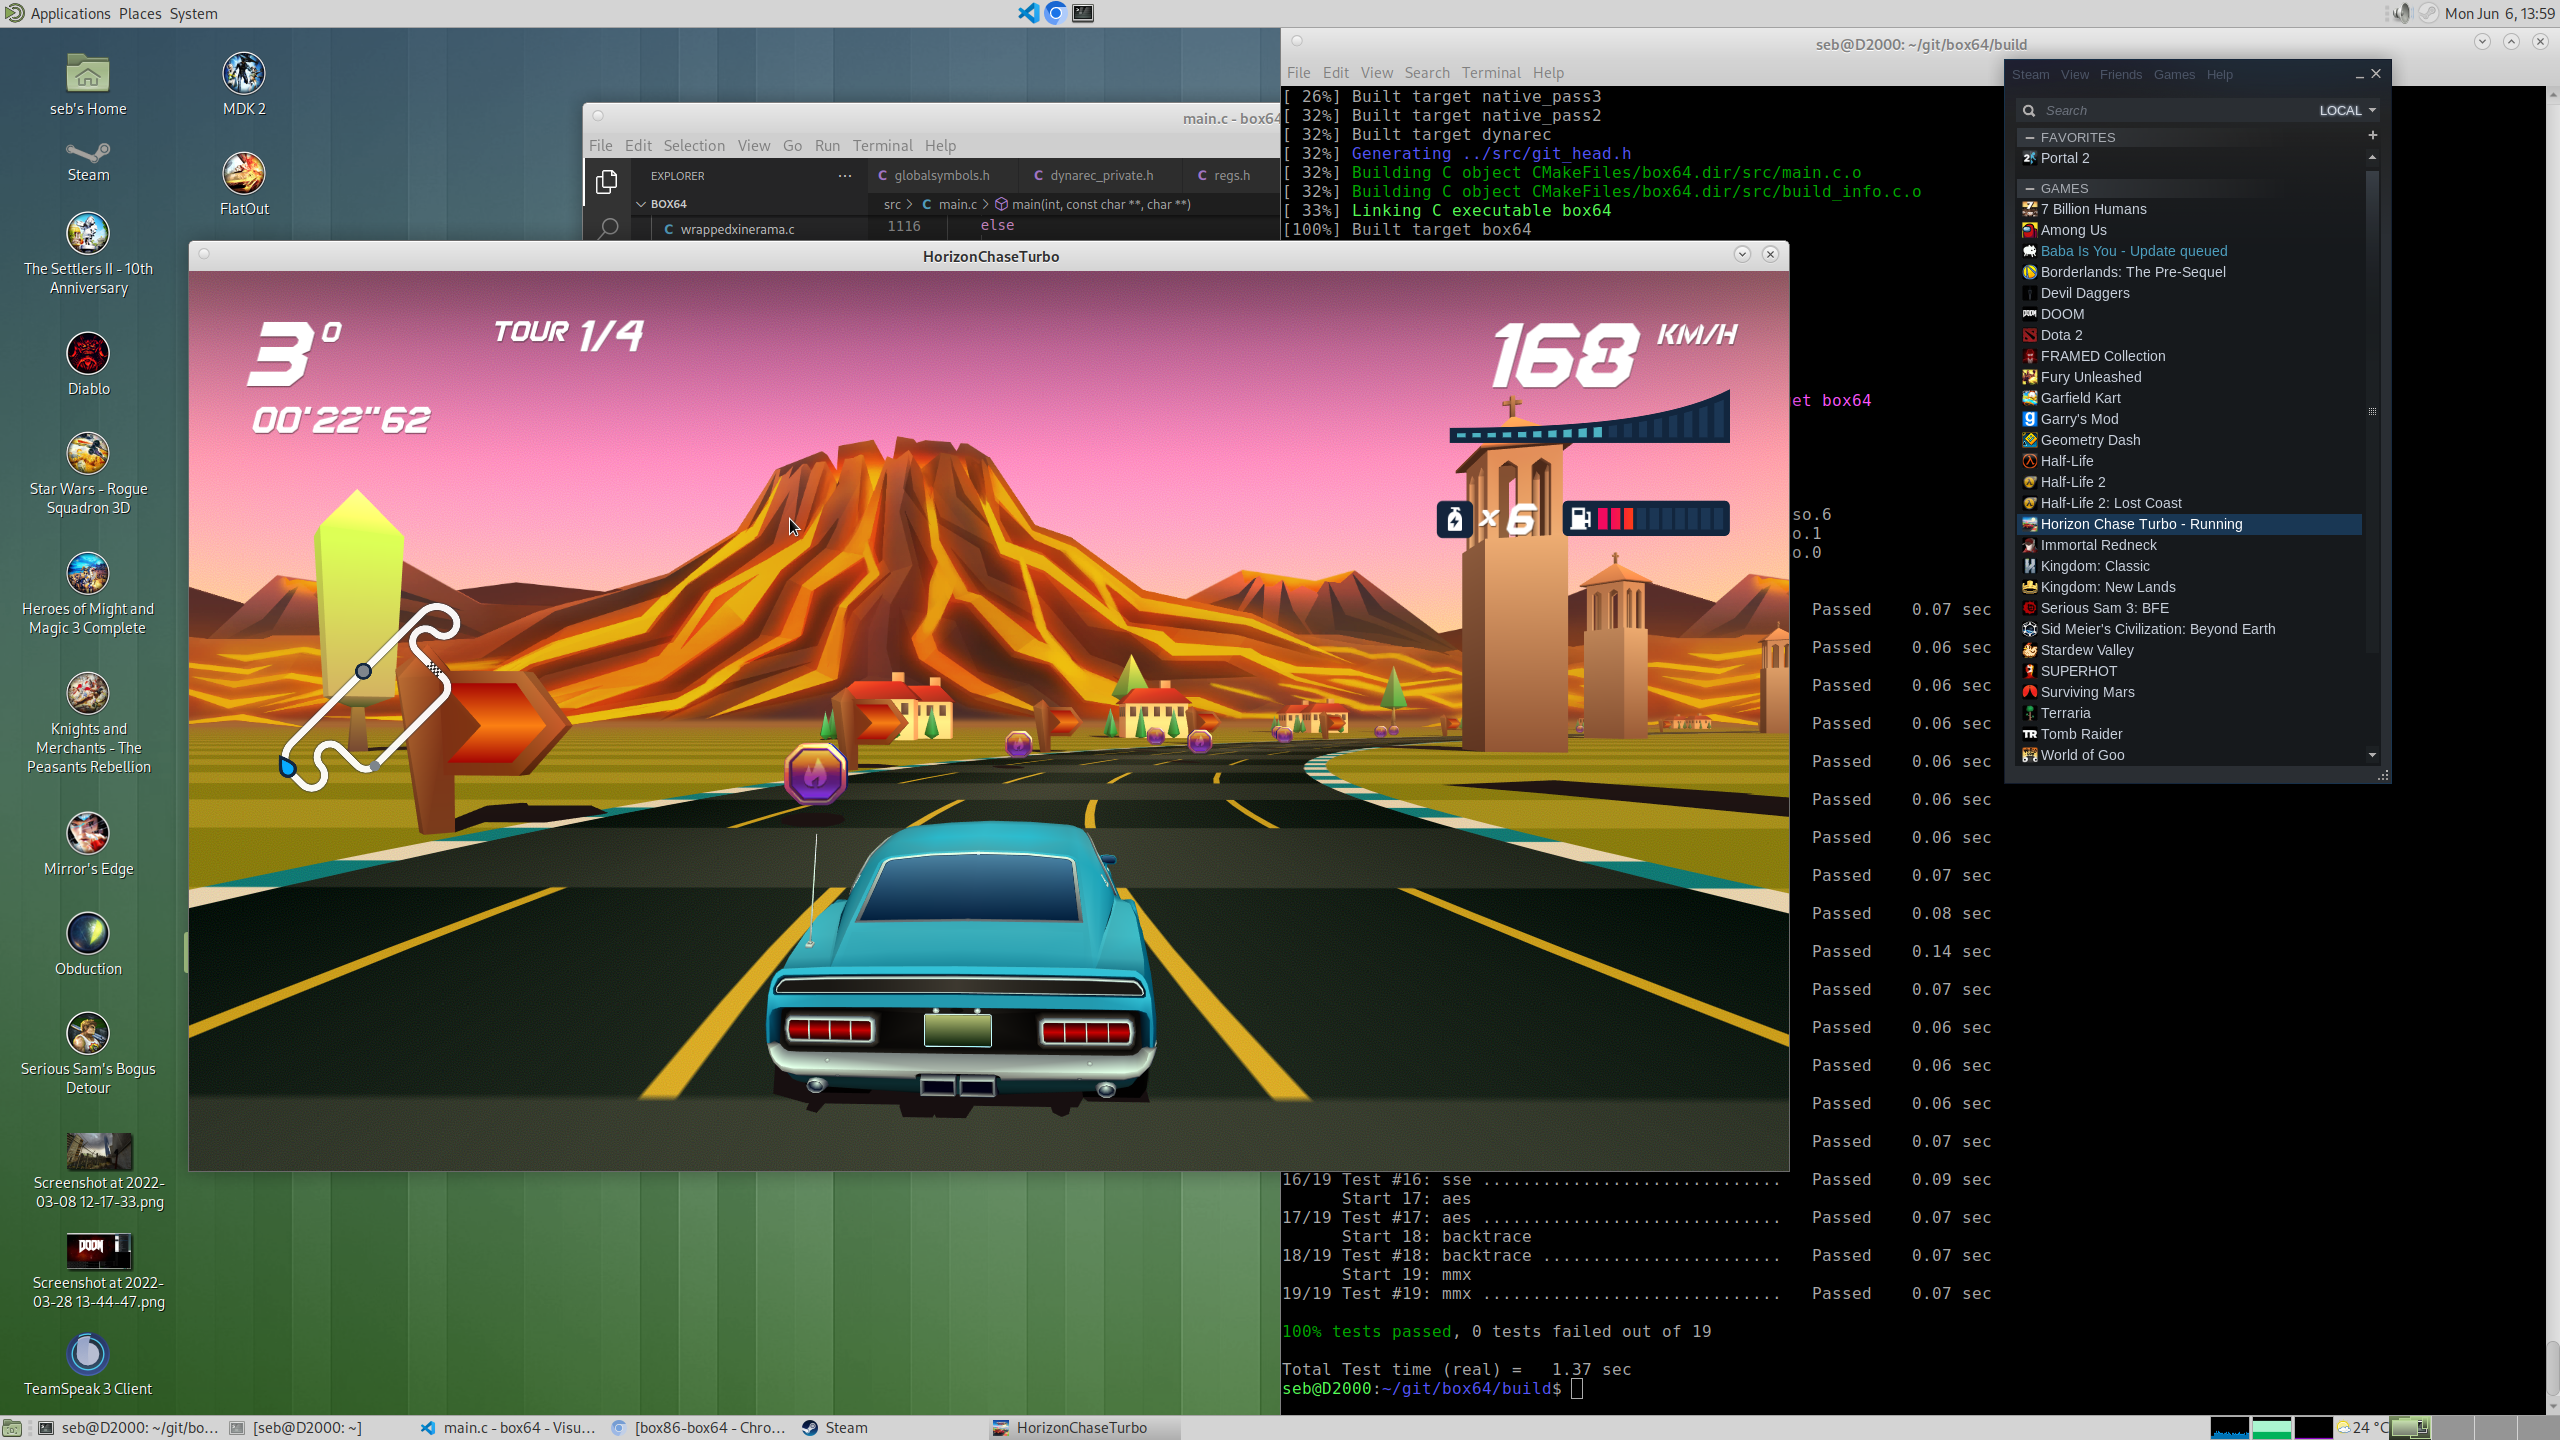Select Horizon Chase Turbo - Running entry

[x=2190, y=524]
